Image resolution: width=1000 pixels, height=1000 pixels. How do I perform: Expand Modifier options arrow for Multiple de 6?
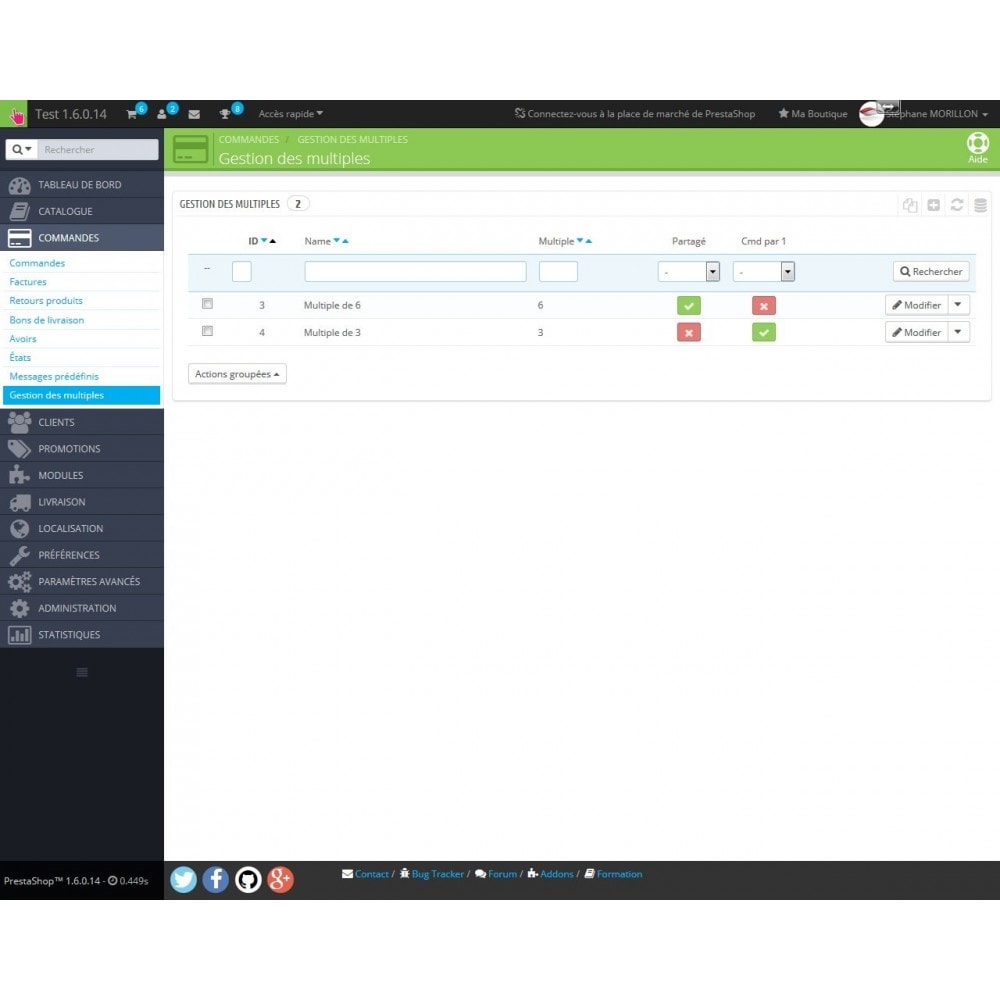tap(959, 305)
